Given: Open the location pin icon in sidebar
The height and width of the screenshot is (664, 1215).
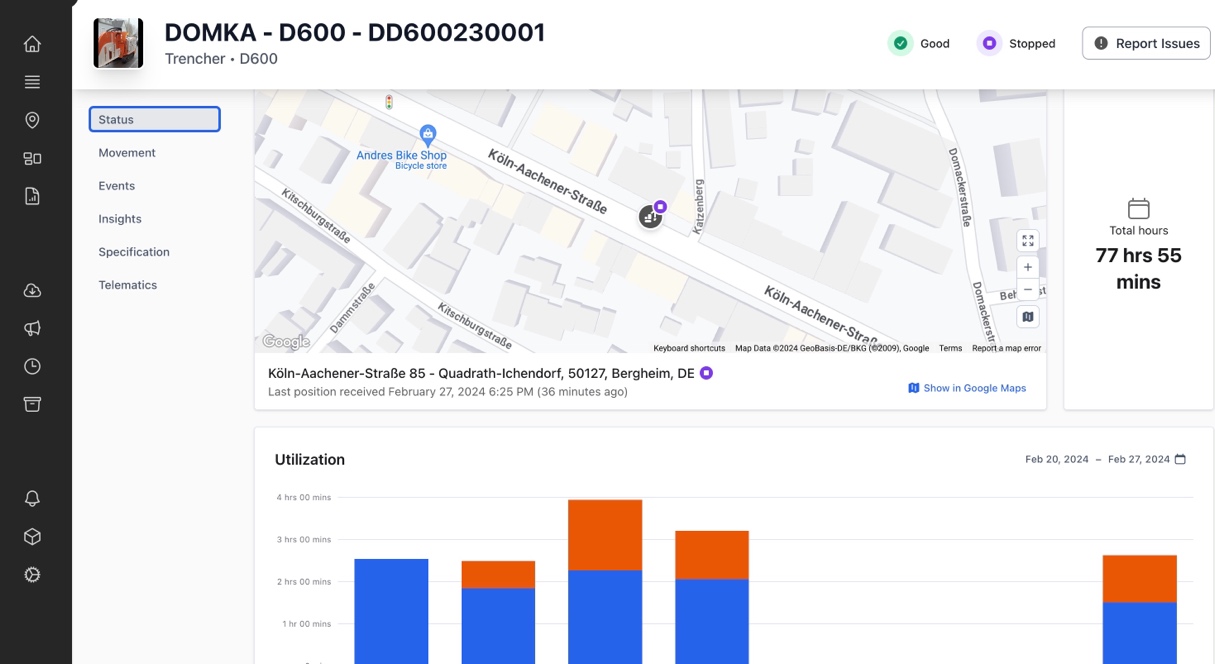Looking at the screenshot, I should coord(32,120).
